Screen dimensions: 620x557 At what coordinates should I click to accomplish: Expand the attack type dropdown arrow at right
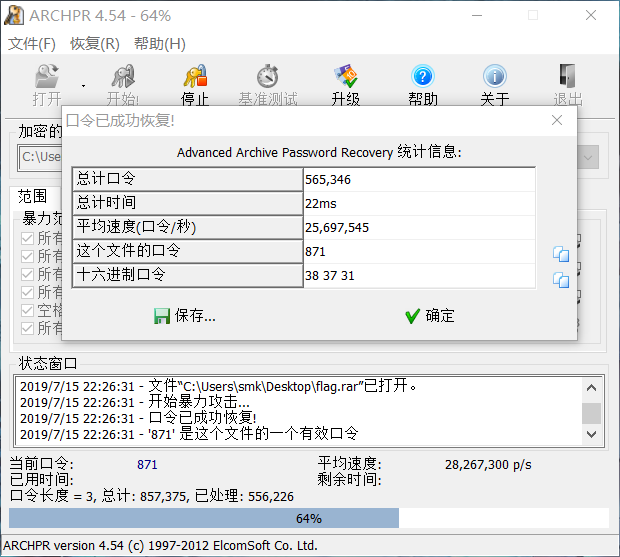coord(588,157)
